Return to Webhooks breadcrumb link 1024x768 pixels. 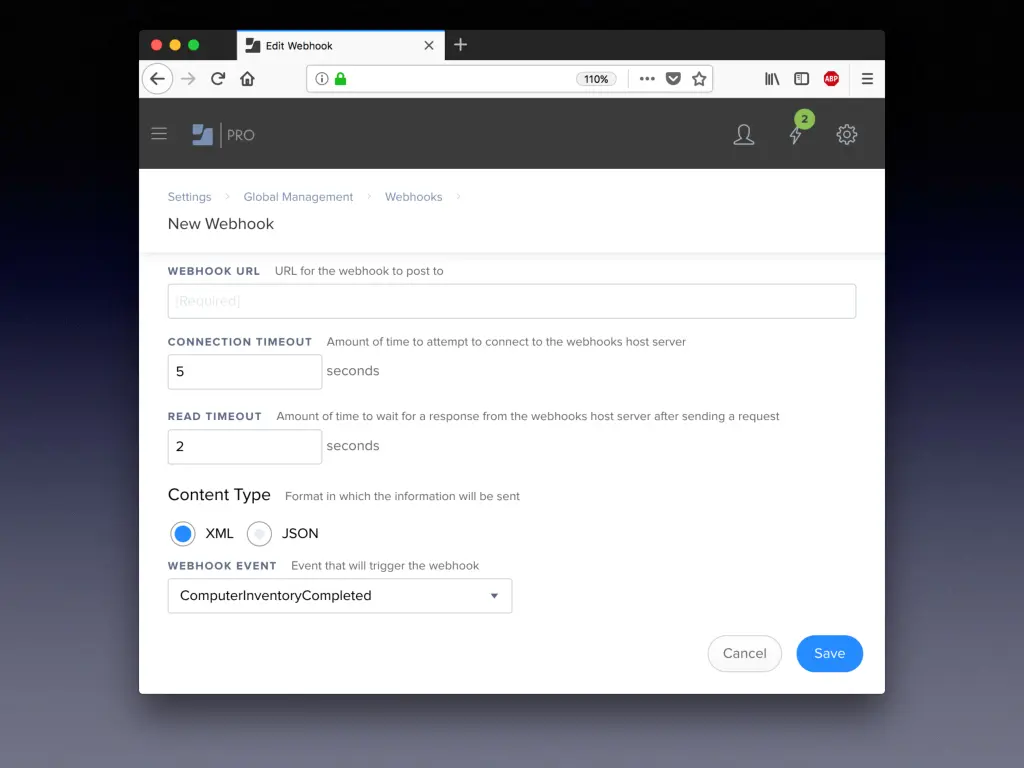413,197
